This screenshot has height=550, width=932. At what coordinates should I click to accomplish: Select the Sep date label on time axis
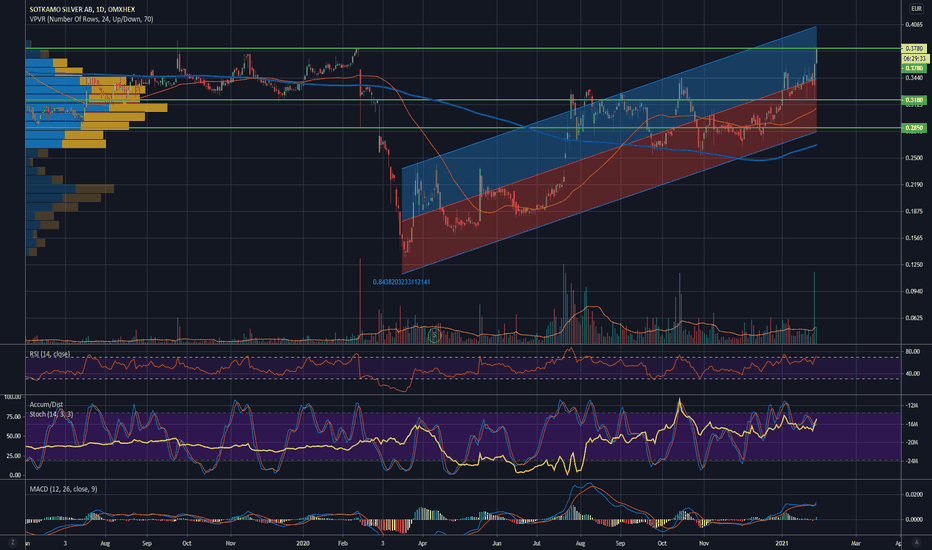tap(147, 543)
